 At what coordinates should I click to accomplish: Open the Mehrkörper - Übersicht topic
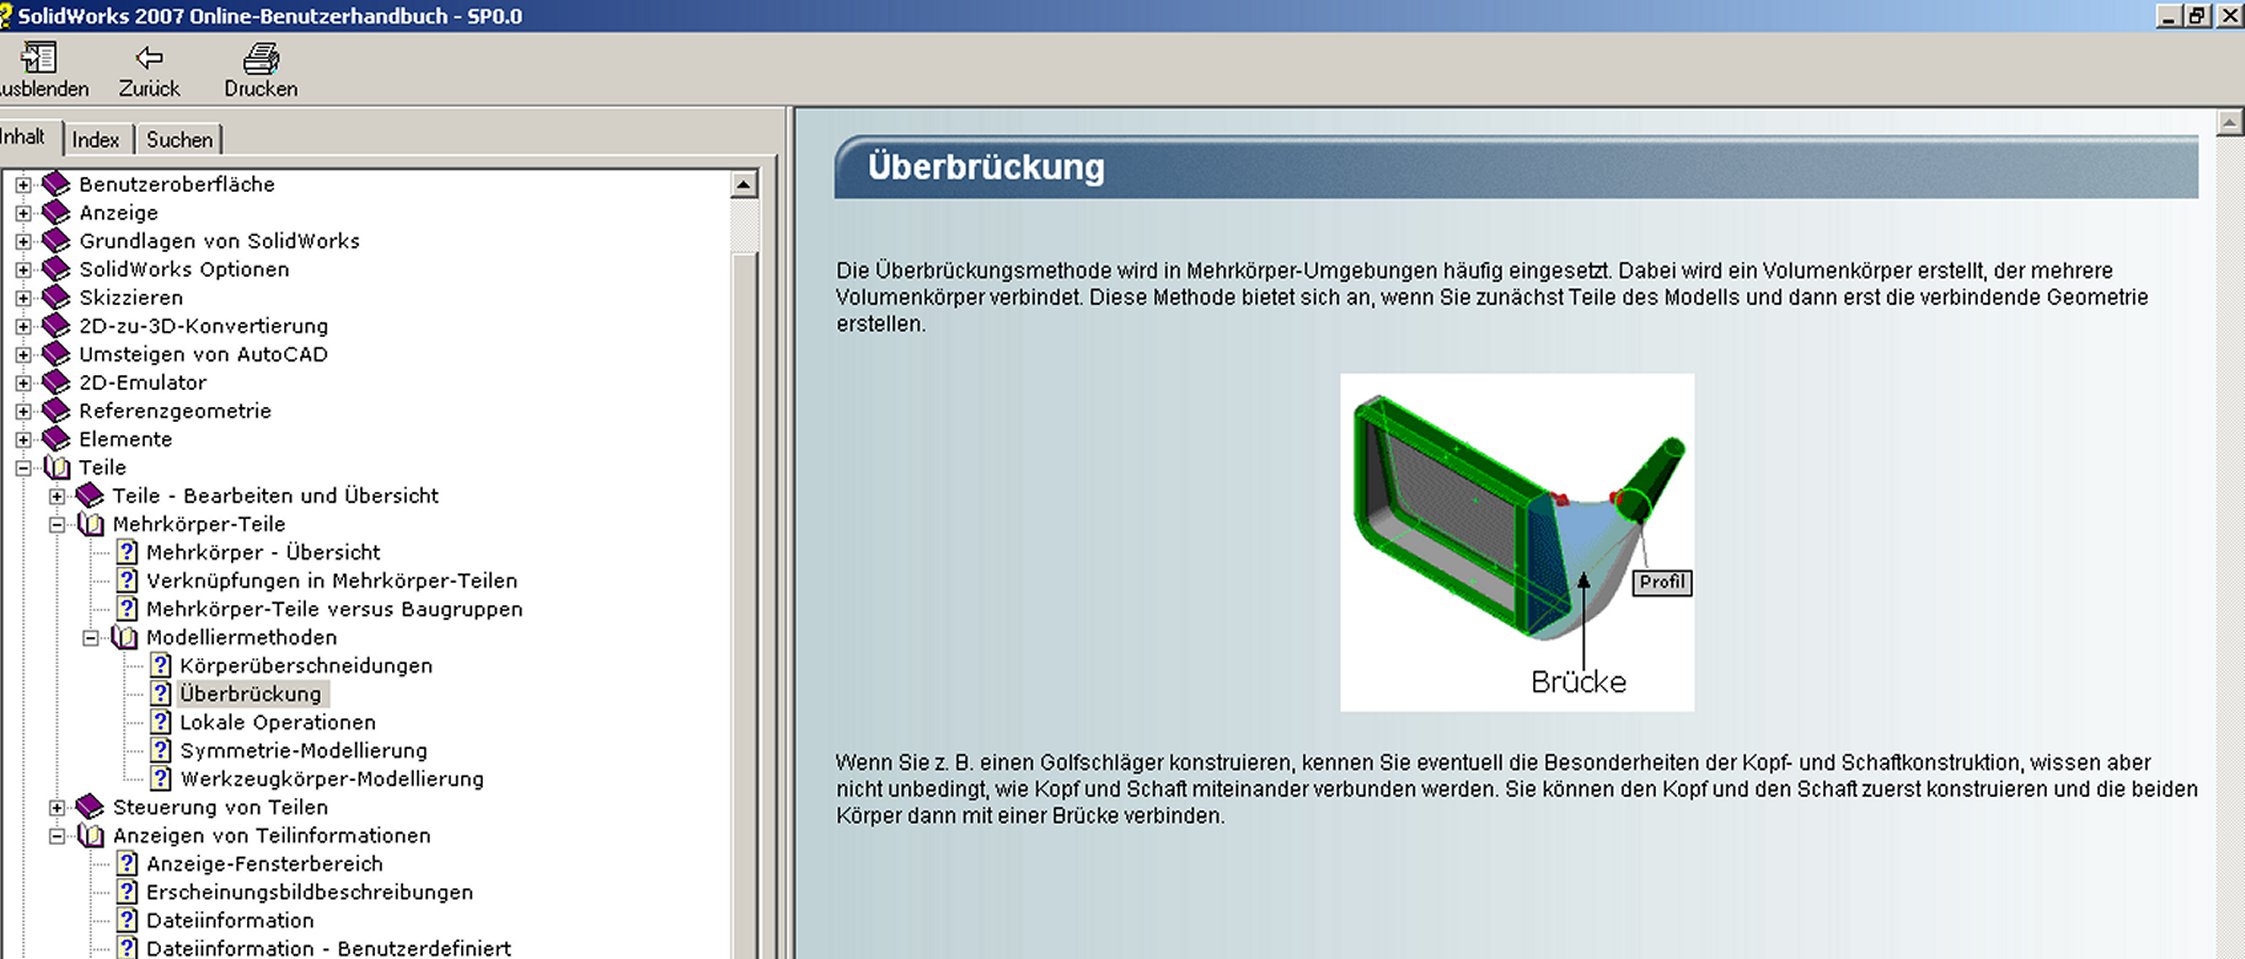263,552
